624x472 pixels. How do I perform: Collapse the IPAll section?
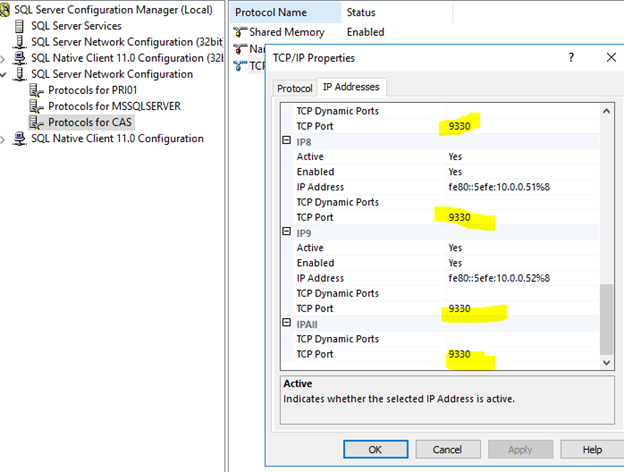[x=287, y=323]
